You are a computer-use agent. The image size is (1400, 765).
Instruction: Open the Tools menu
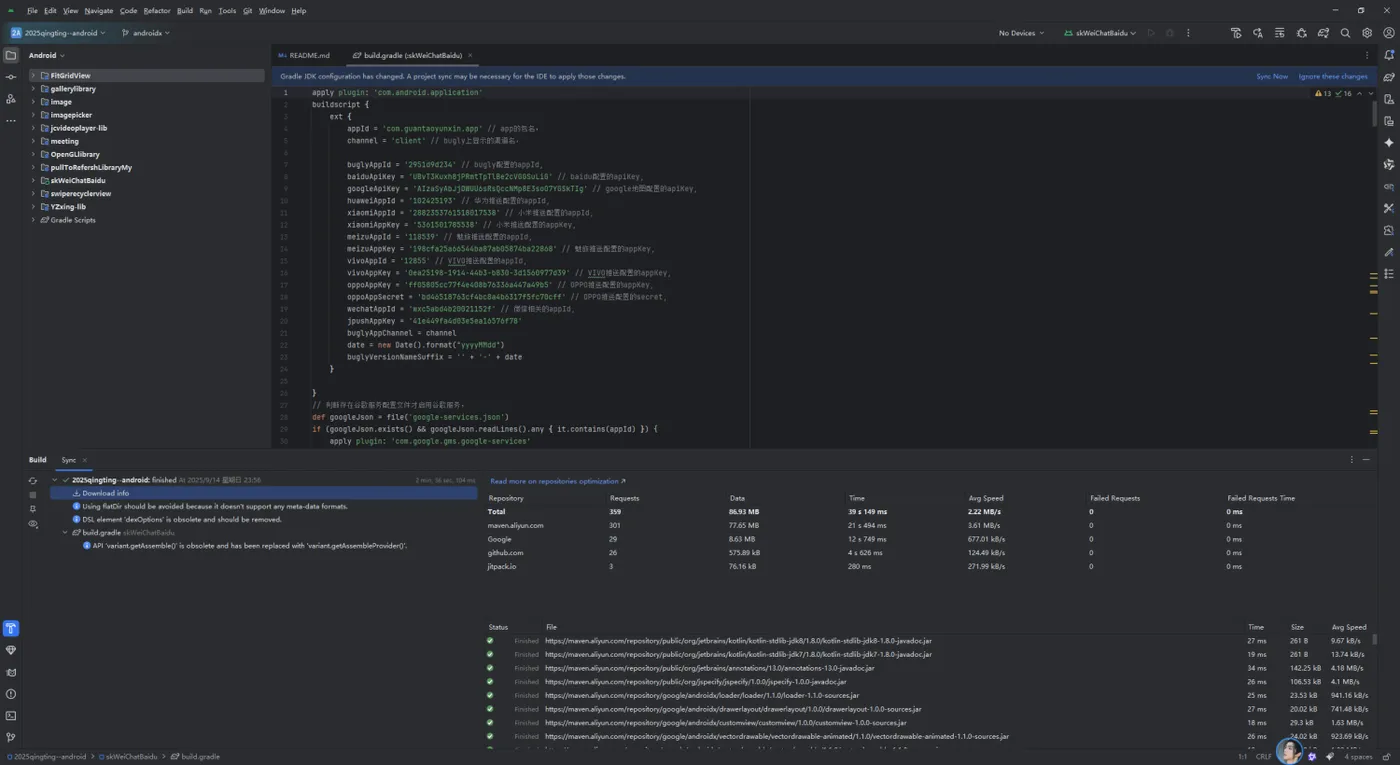227,11
